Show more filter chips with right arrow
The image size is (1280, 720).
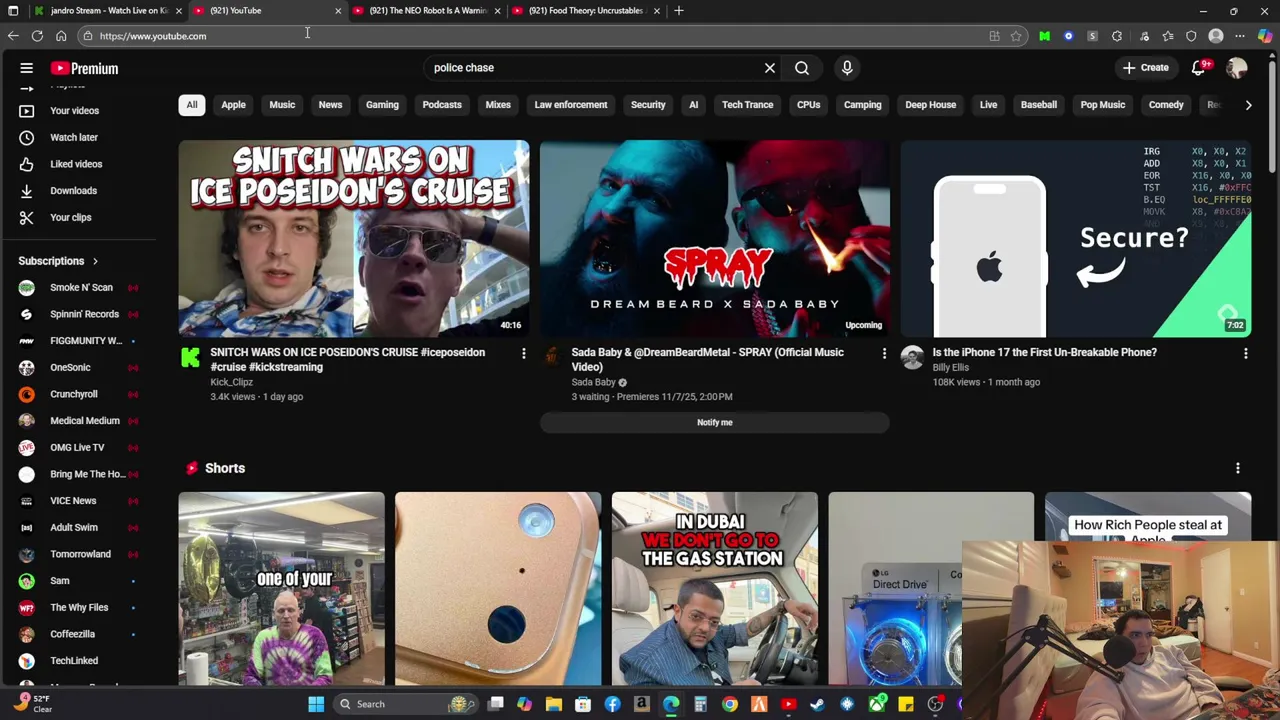click(x=1248, y=105)
